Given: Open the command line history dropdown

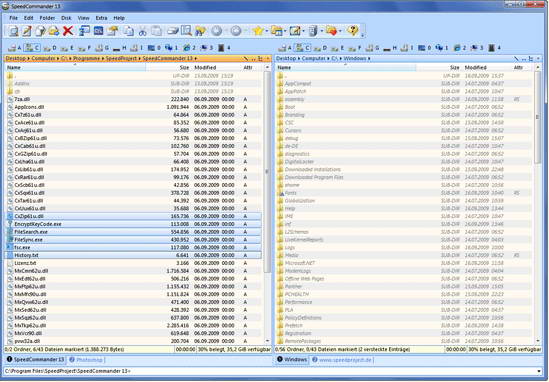Looking at the screenshot, I should click(x=538, y=371).
